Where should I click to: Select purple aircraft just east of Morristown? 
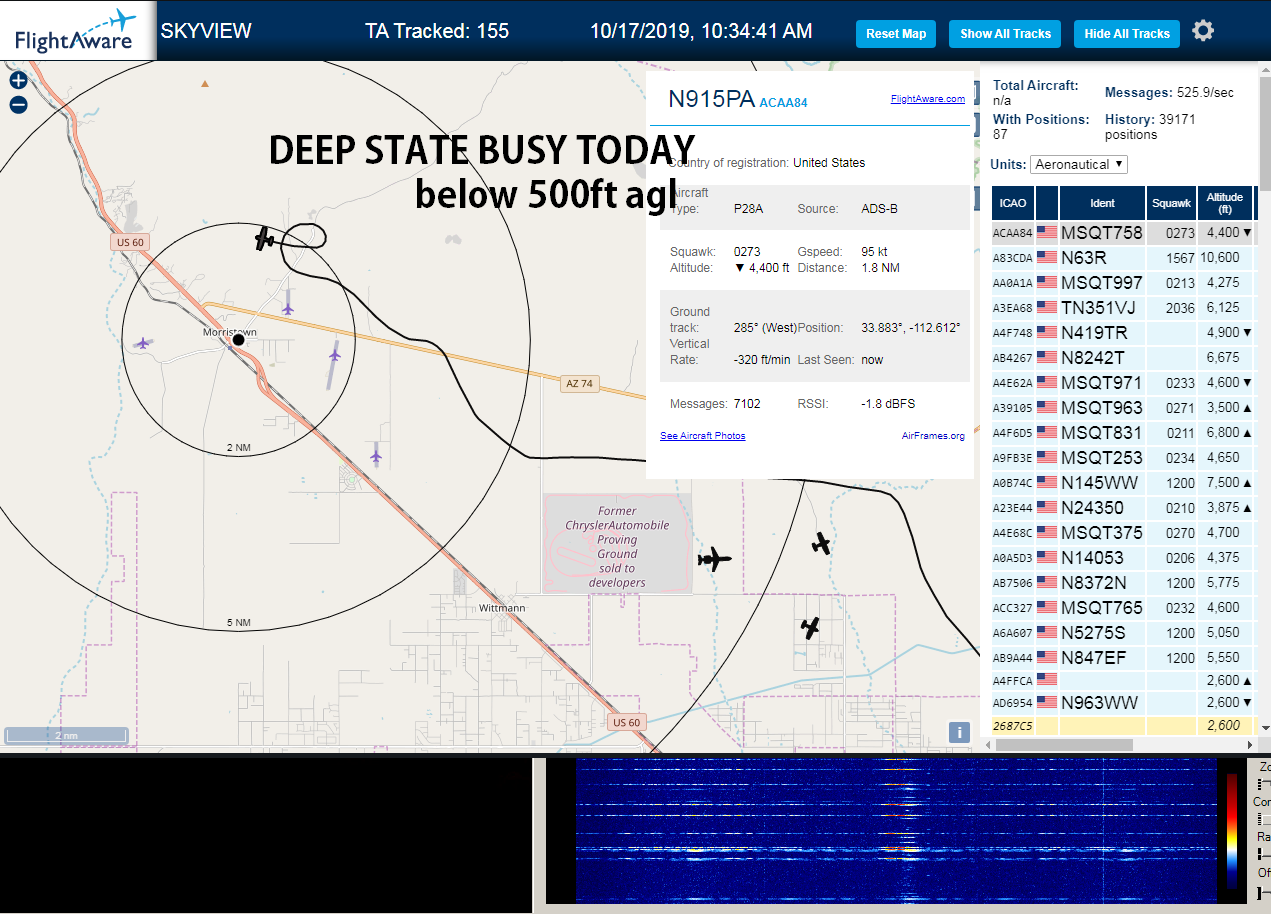[x=334, y=354]
